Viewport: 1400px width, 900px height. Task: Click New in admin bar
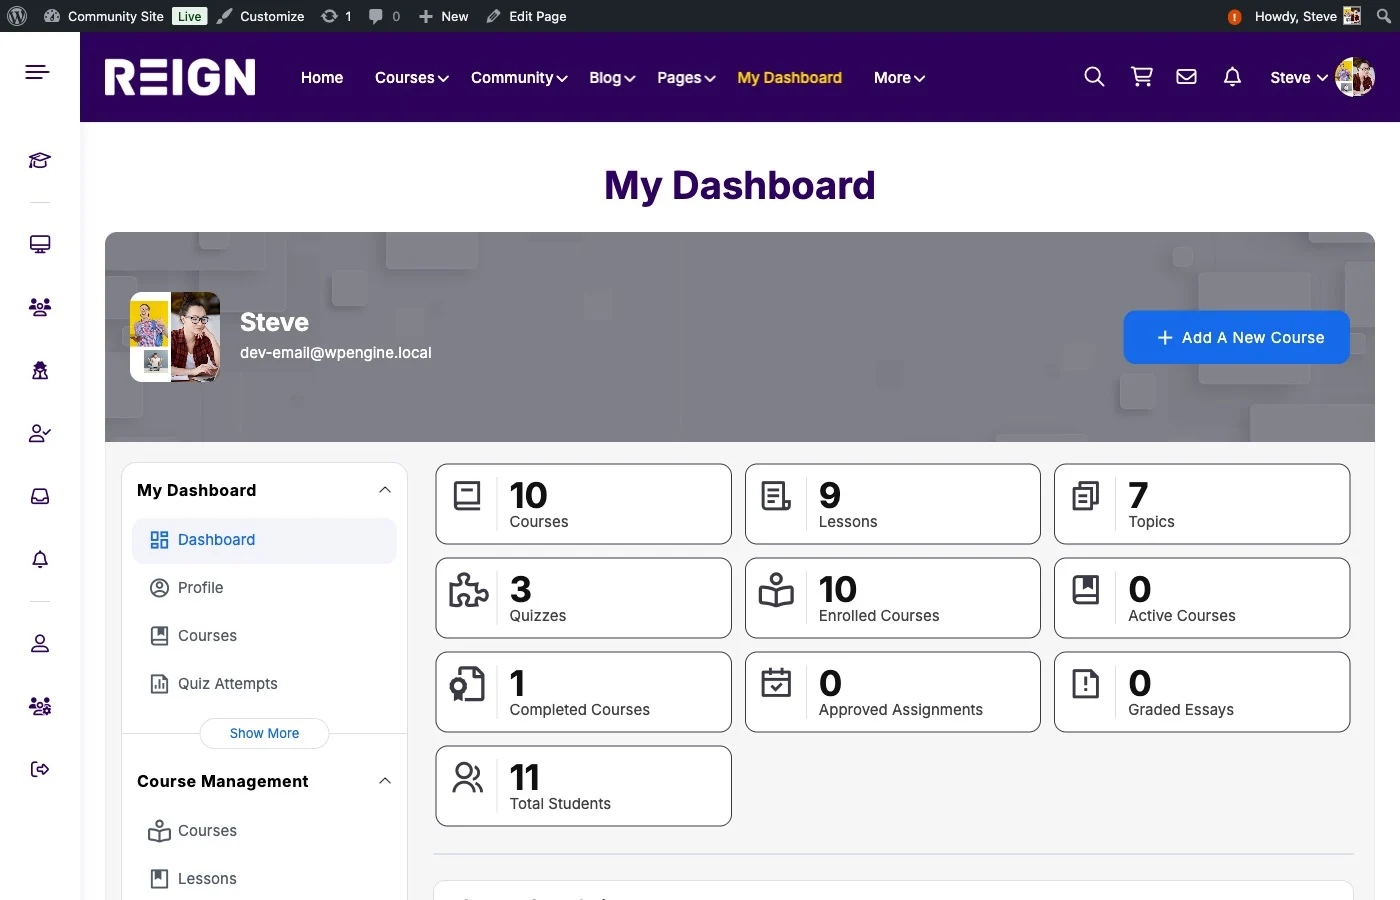coord(443,16)
